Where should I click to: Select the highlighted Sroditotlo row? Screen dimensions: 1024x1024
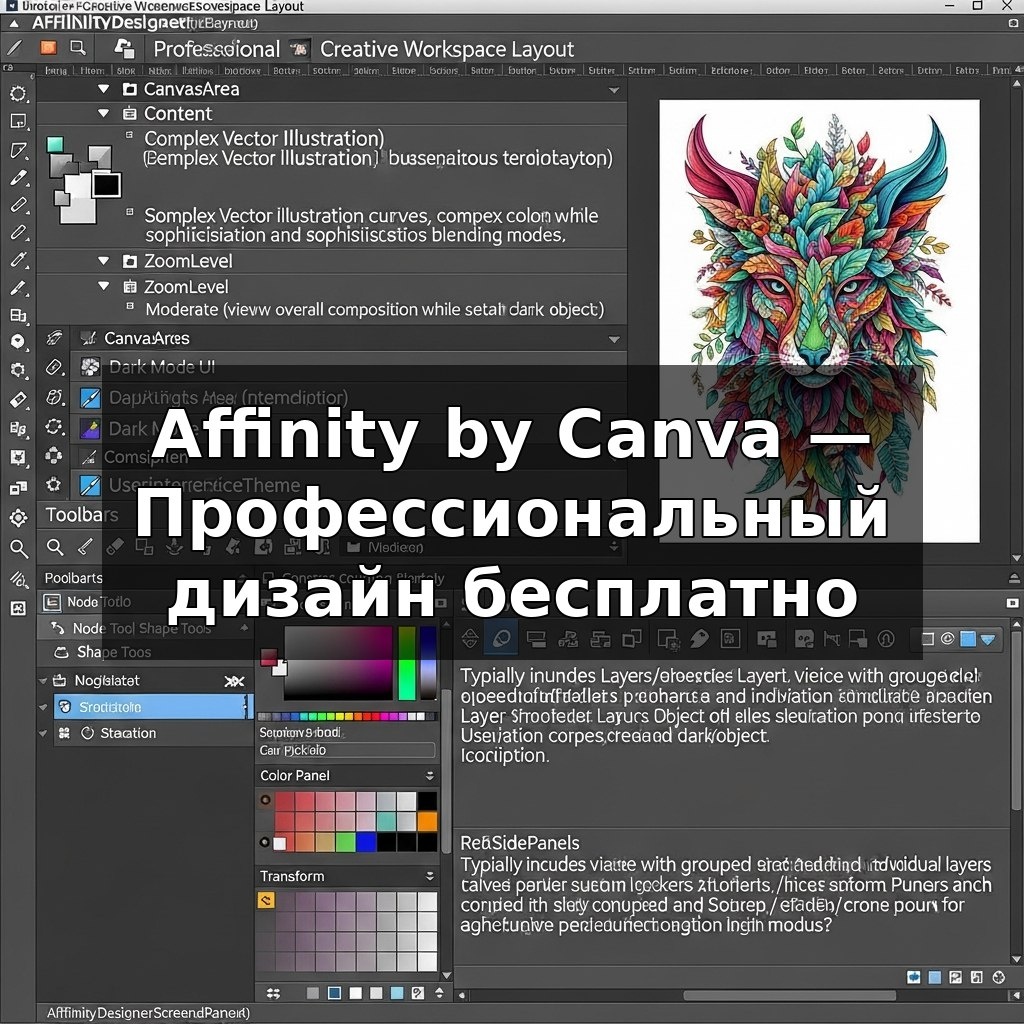click(152, 707)
